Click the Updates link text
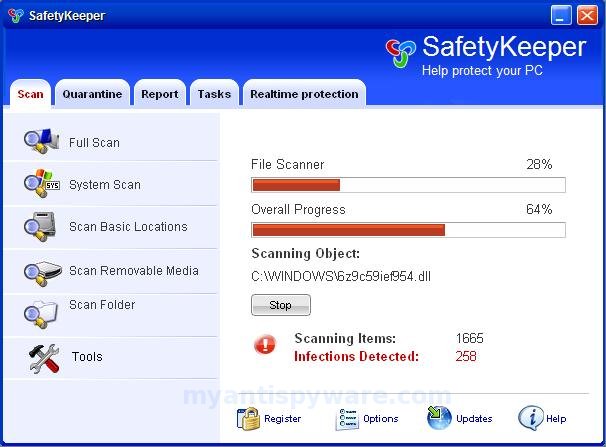Image resolution: width=606 pixels, height=447 pixels. pyautogui.click(x=474, y=419)
